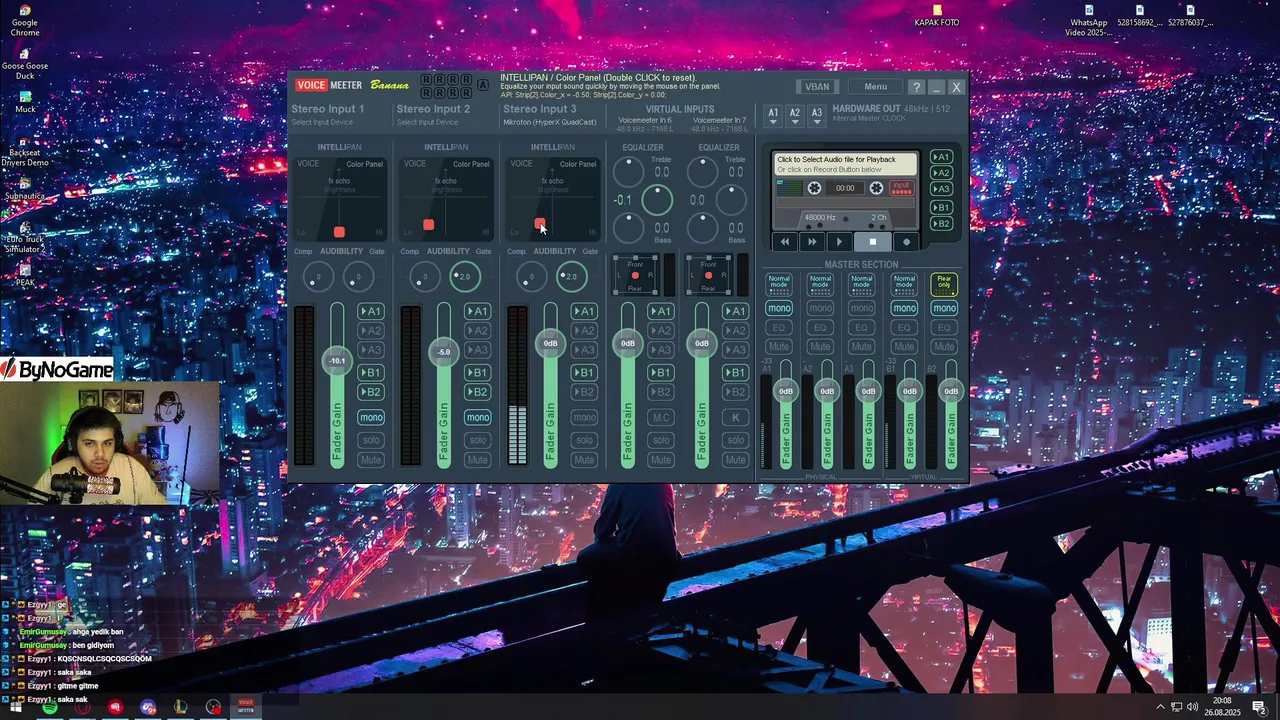The image size is (1280, 720).
Task: Click Stereo Input 1 Intellipan Color Panel
Action: coord(340,198)
